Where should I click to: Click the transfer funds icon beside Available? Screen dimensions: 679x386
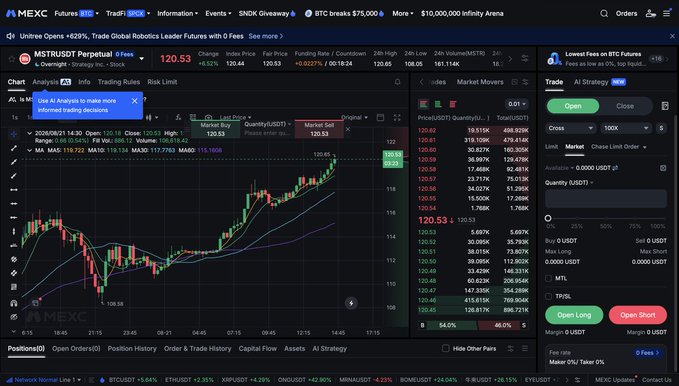click(x=615, y=168)
